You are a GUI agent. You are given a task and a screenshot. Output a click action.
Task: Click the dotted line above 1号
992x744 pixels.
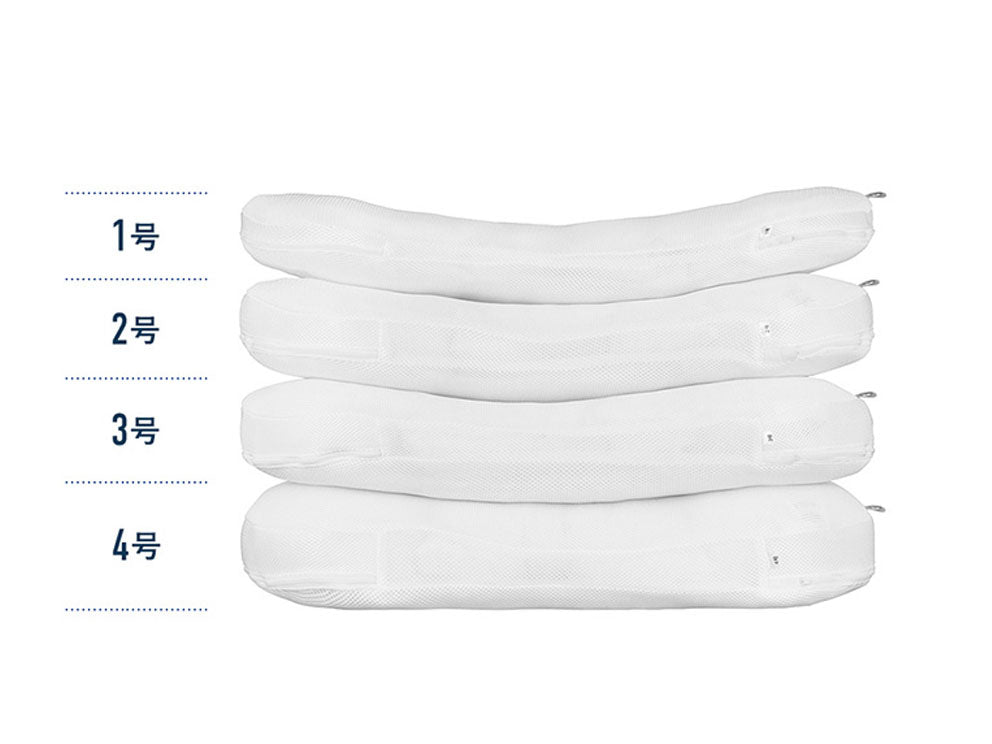pos(136,192)
